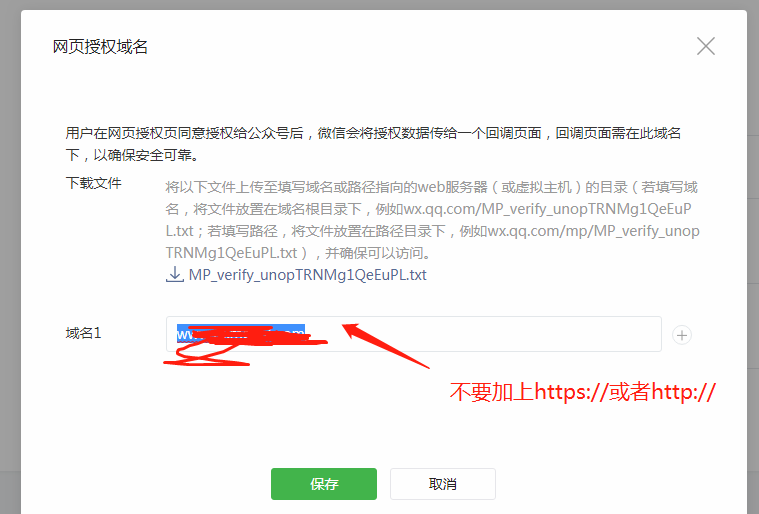Click the 网页授权域名 dialog title
Screen dimensions: 759x514
point(100,47)
